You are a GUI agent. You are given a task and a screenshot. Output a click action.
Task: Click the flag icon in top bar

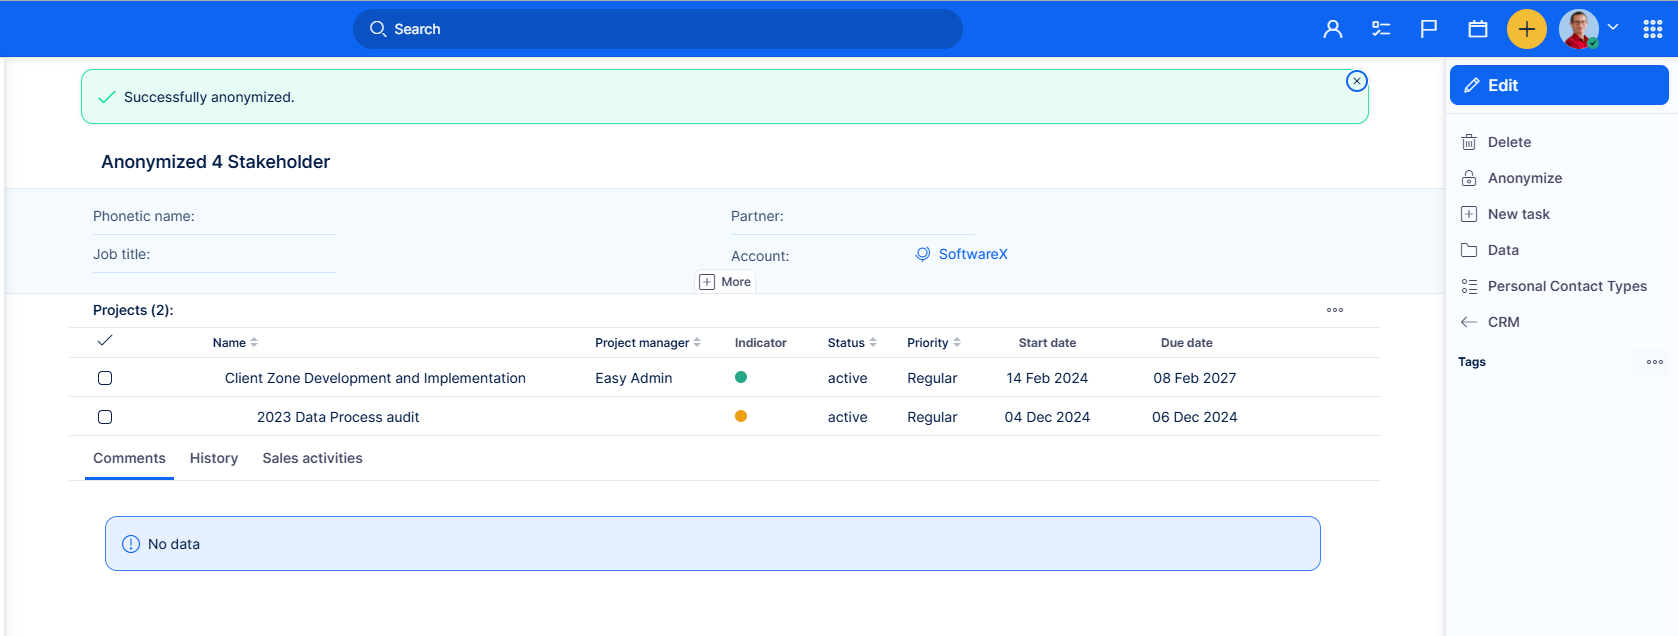coord(1429,29)
